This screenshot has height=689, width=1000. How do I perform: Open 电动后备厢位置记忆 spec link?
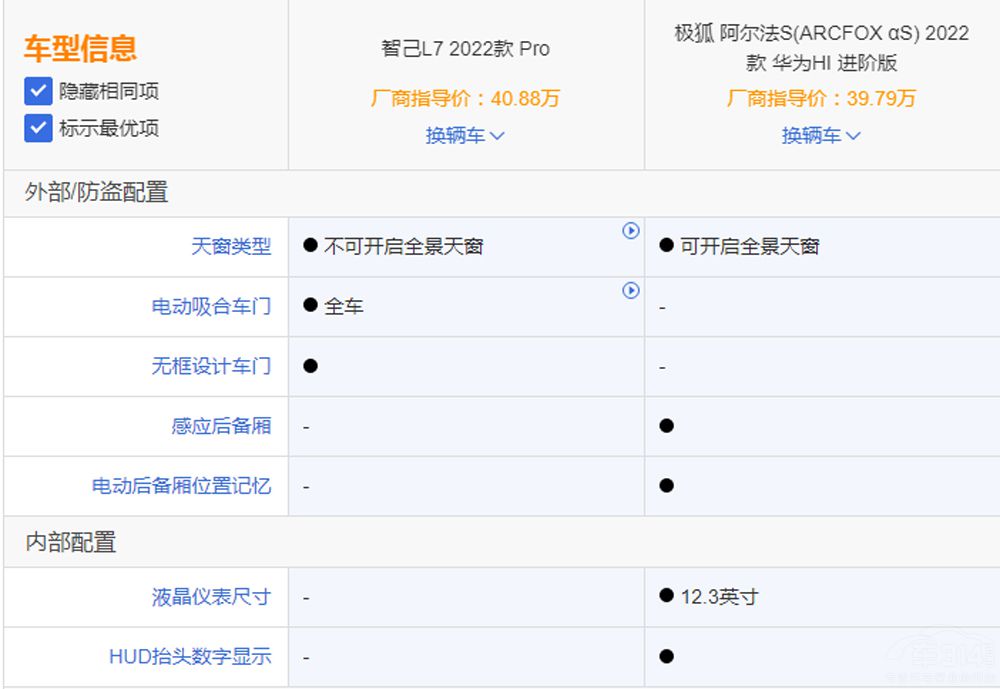coord(181,487)
